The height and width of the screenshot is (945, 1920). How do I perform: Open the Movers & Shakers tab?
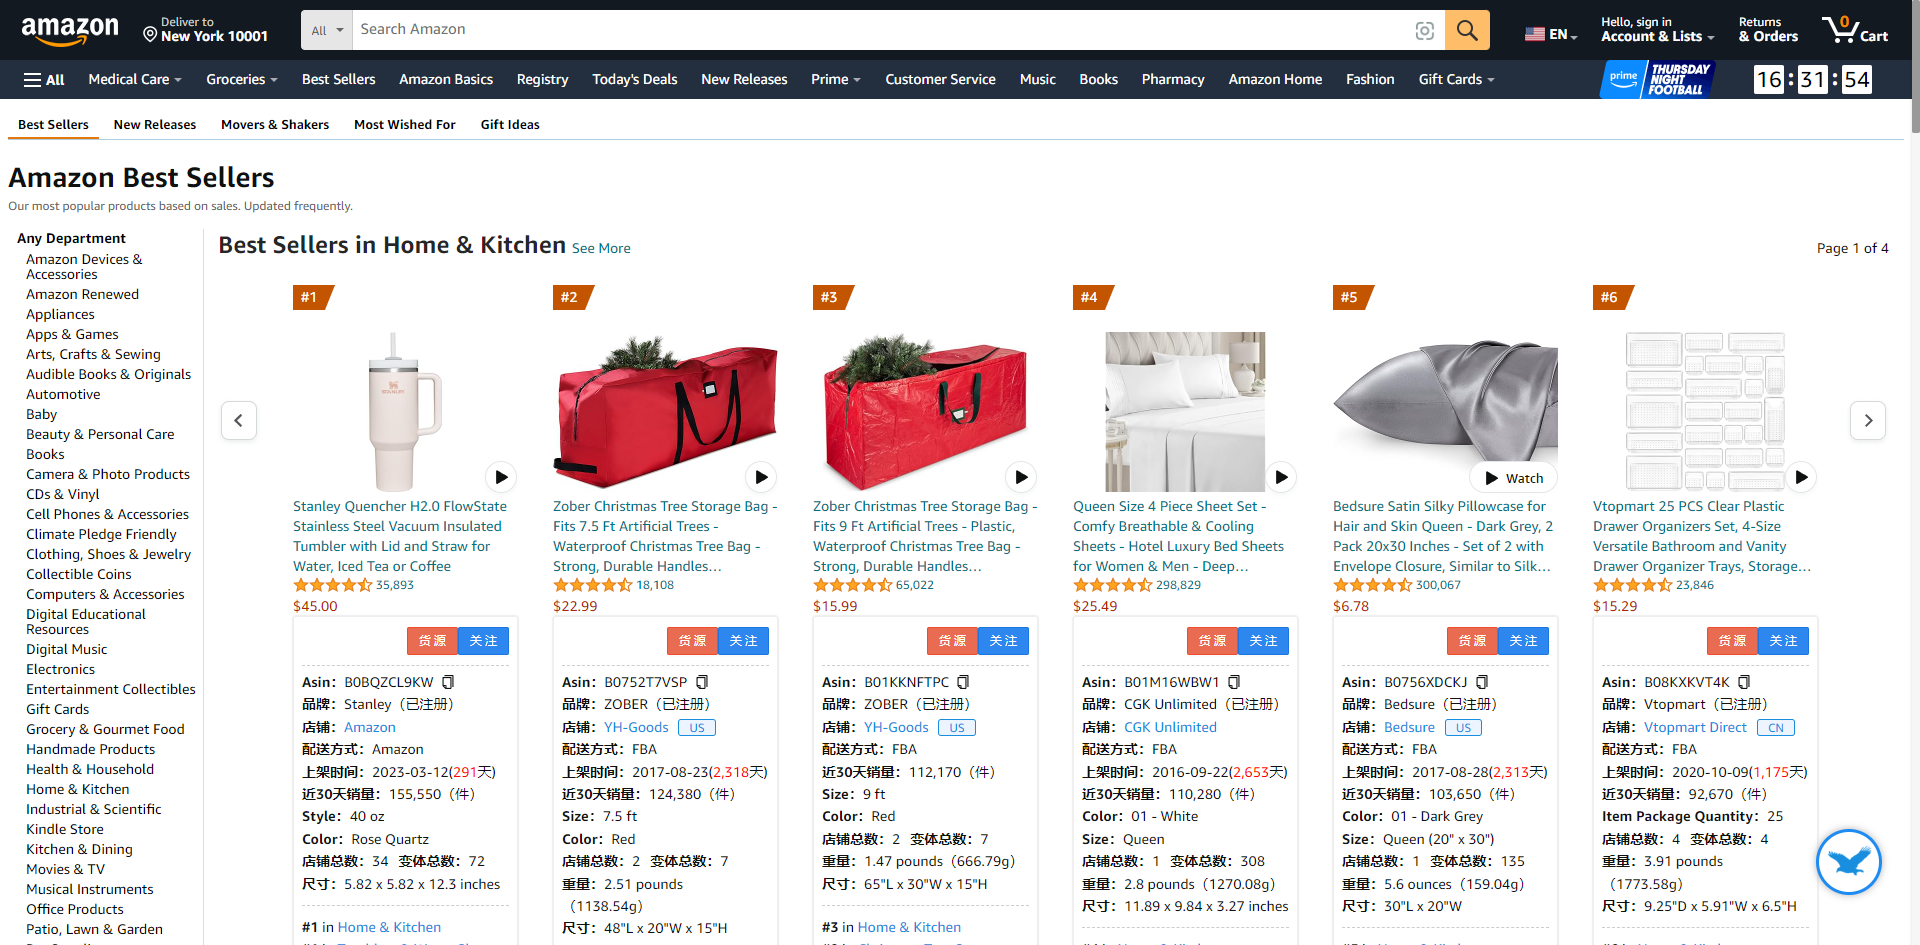275,125
